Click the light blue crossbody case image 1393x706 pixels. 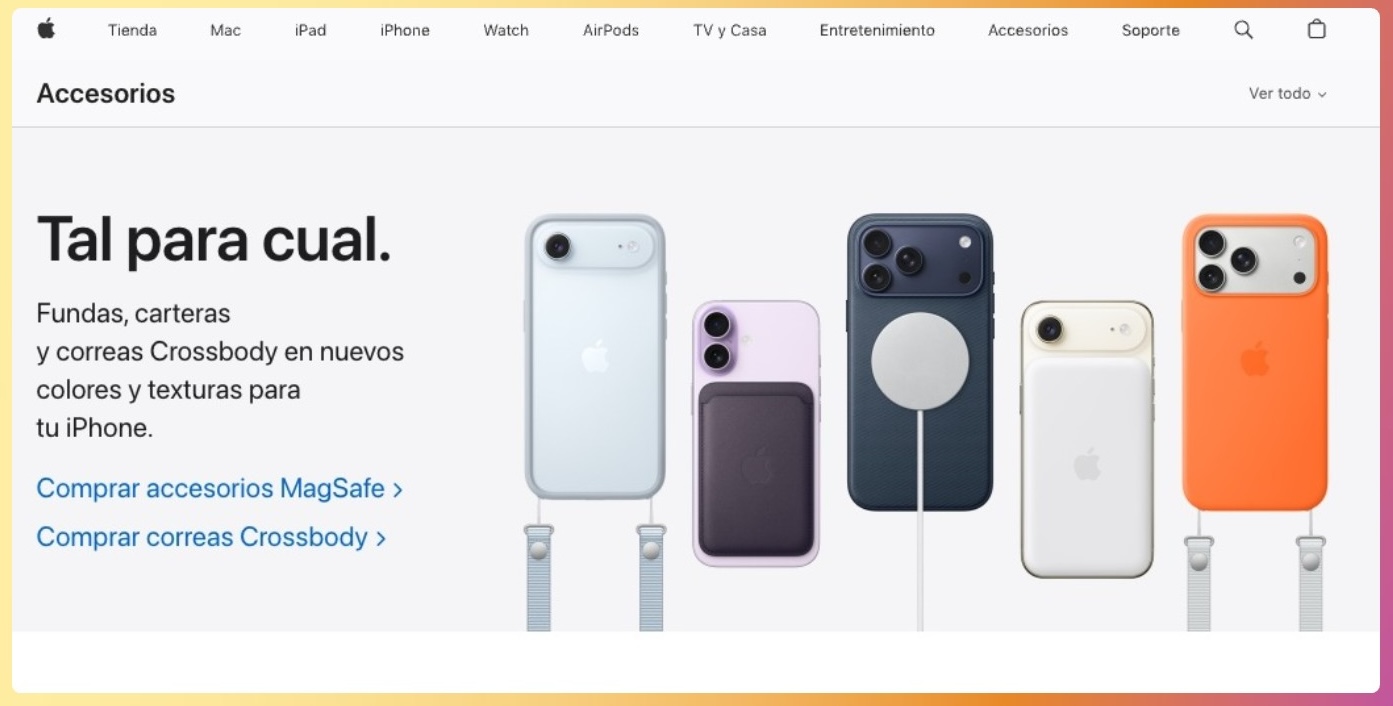tap(595, 420)
